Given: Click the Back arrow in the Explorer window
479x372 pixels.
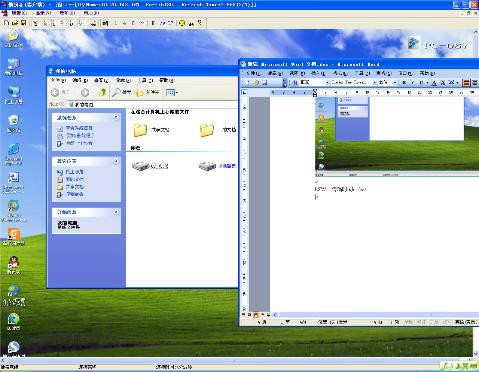Looking at the screenshot, I should 56,92.
